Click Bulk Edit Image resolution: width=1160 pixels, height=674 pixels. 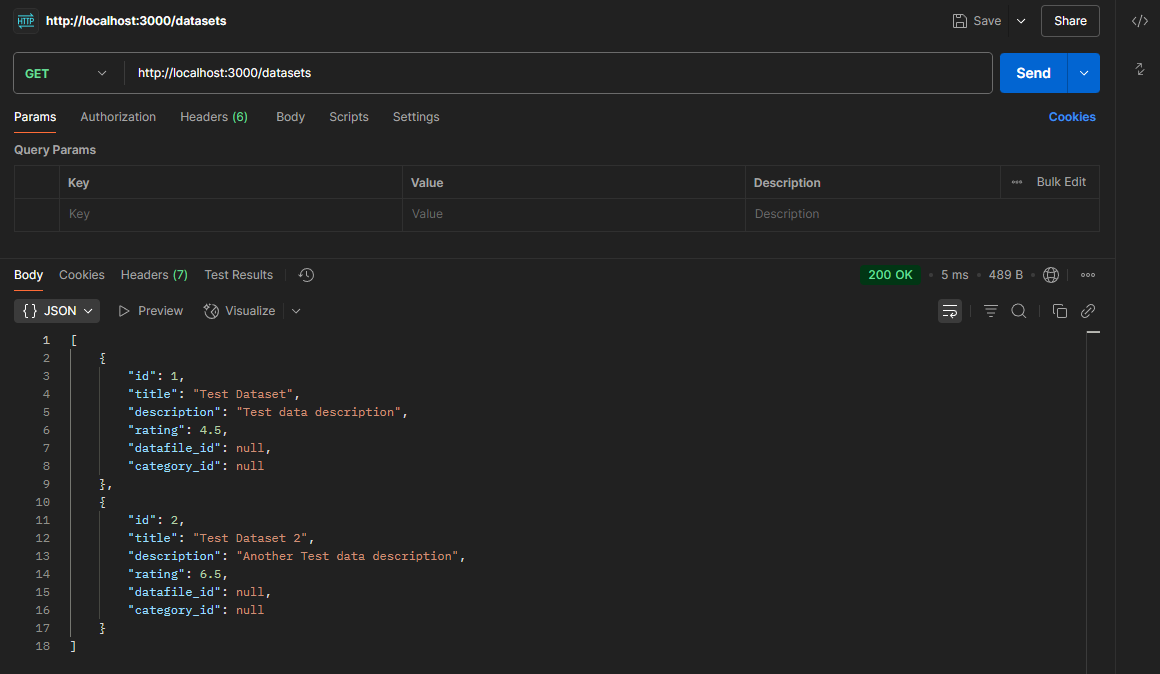point(1061,182)
